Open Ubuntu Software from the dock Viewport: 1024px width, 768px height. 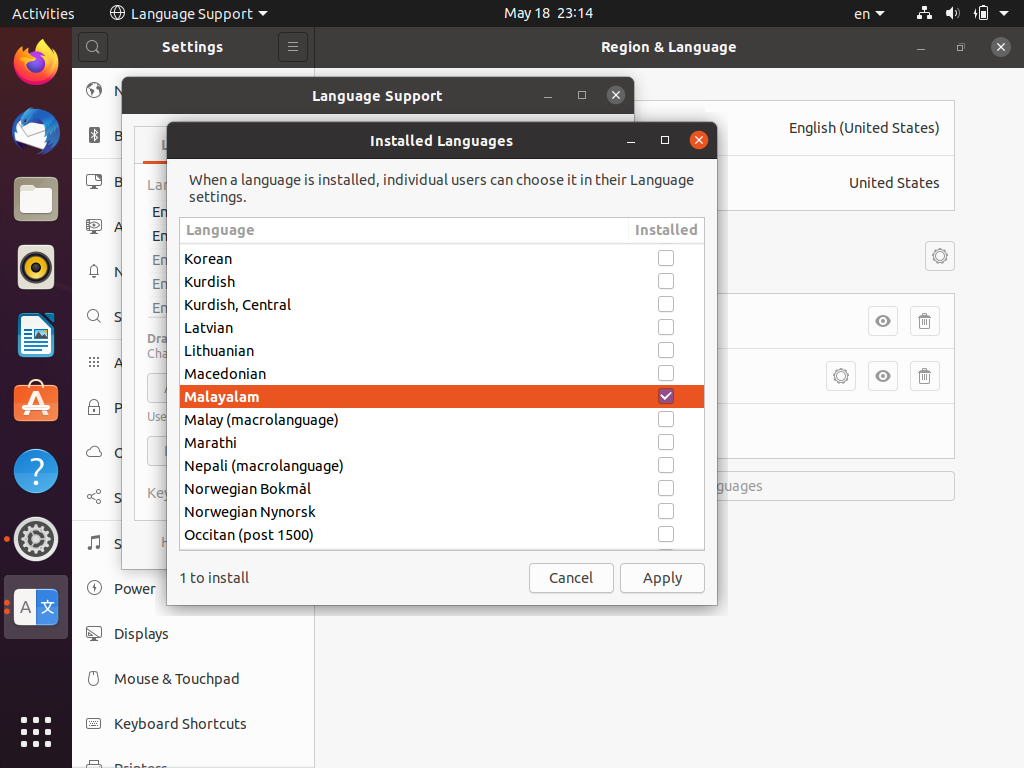pos(36,402)
